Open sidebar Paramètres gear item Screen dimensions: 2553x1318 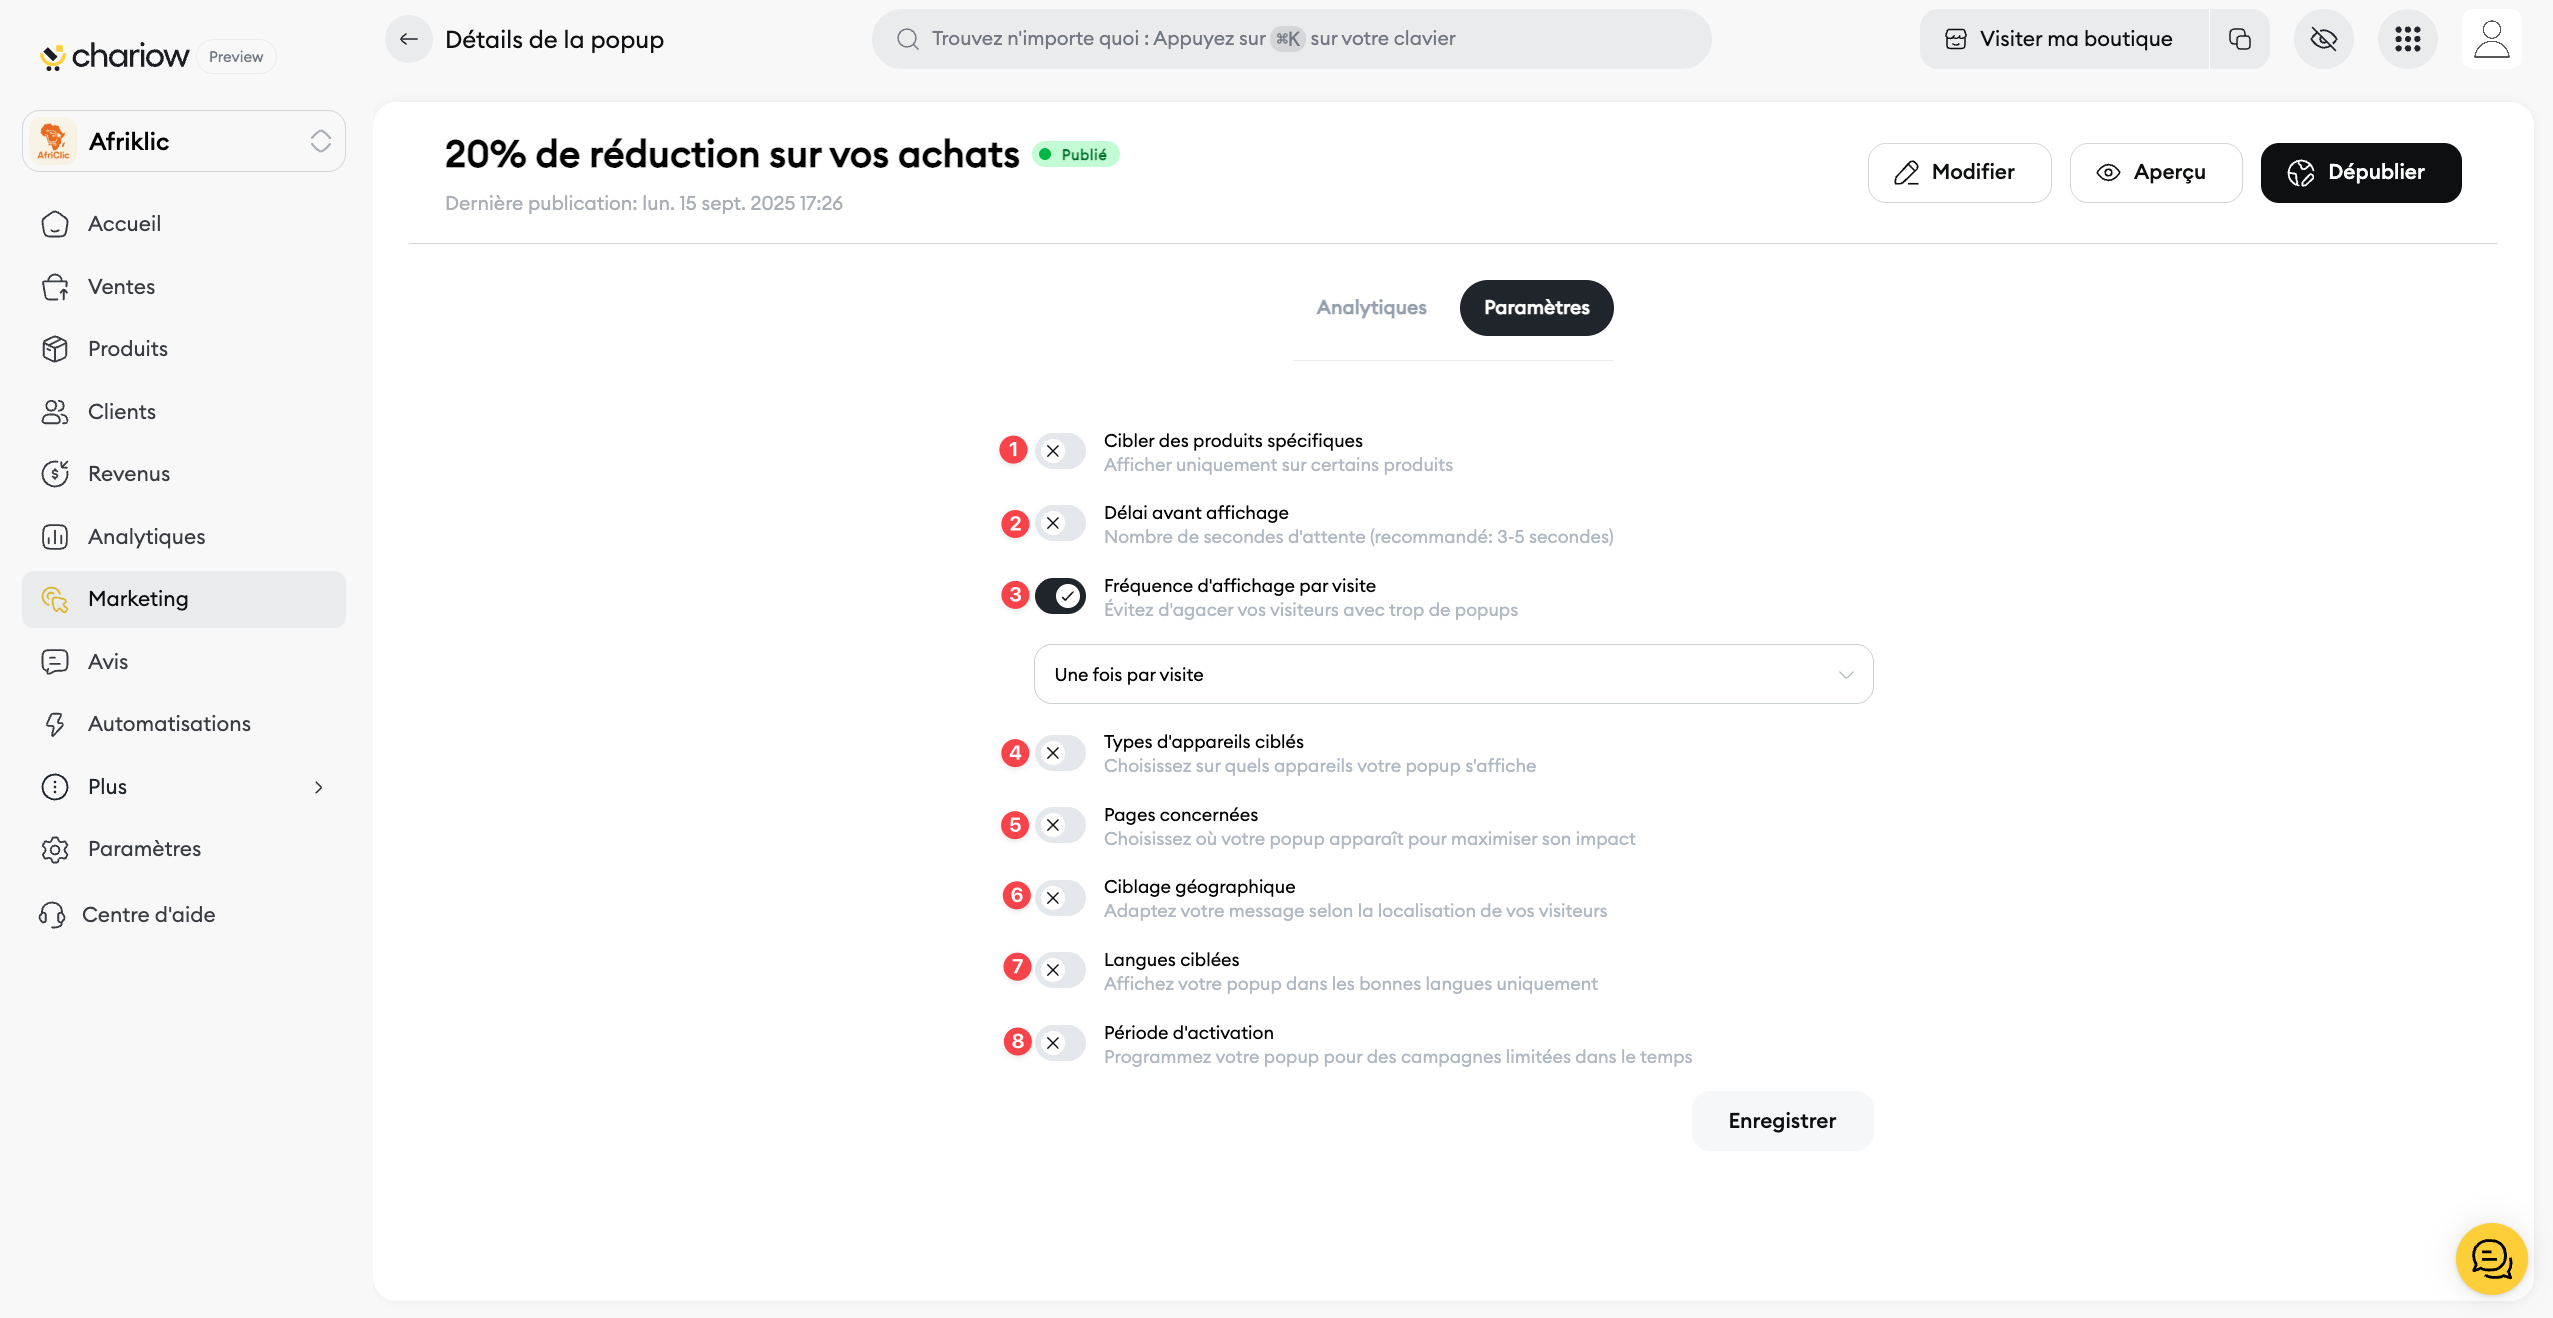coord(144,848)
